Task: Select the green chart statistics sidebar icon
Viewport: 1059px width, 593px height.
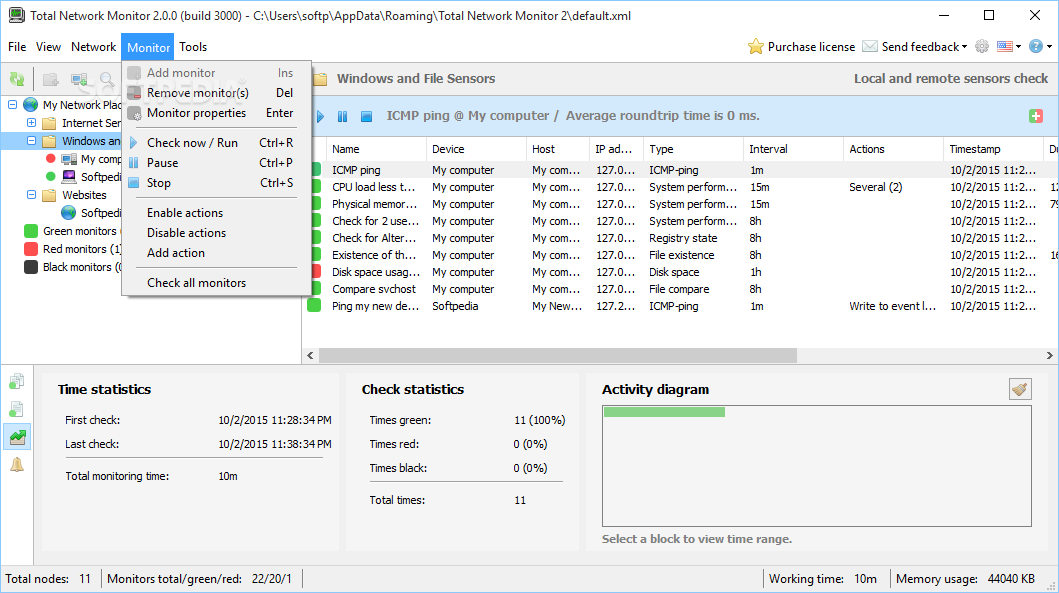Action: click(18, 437)
